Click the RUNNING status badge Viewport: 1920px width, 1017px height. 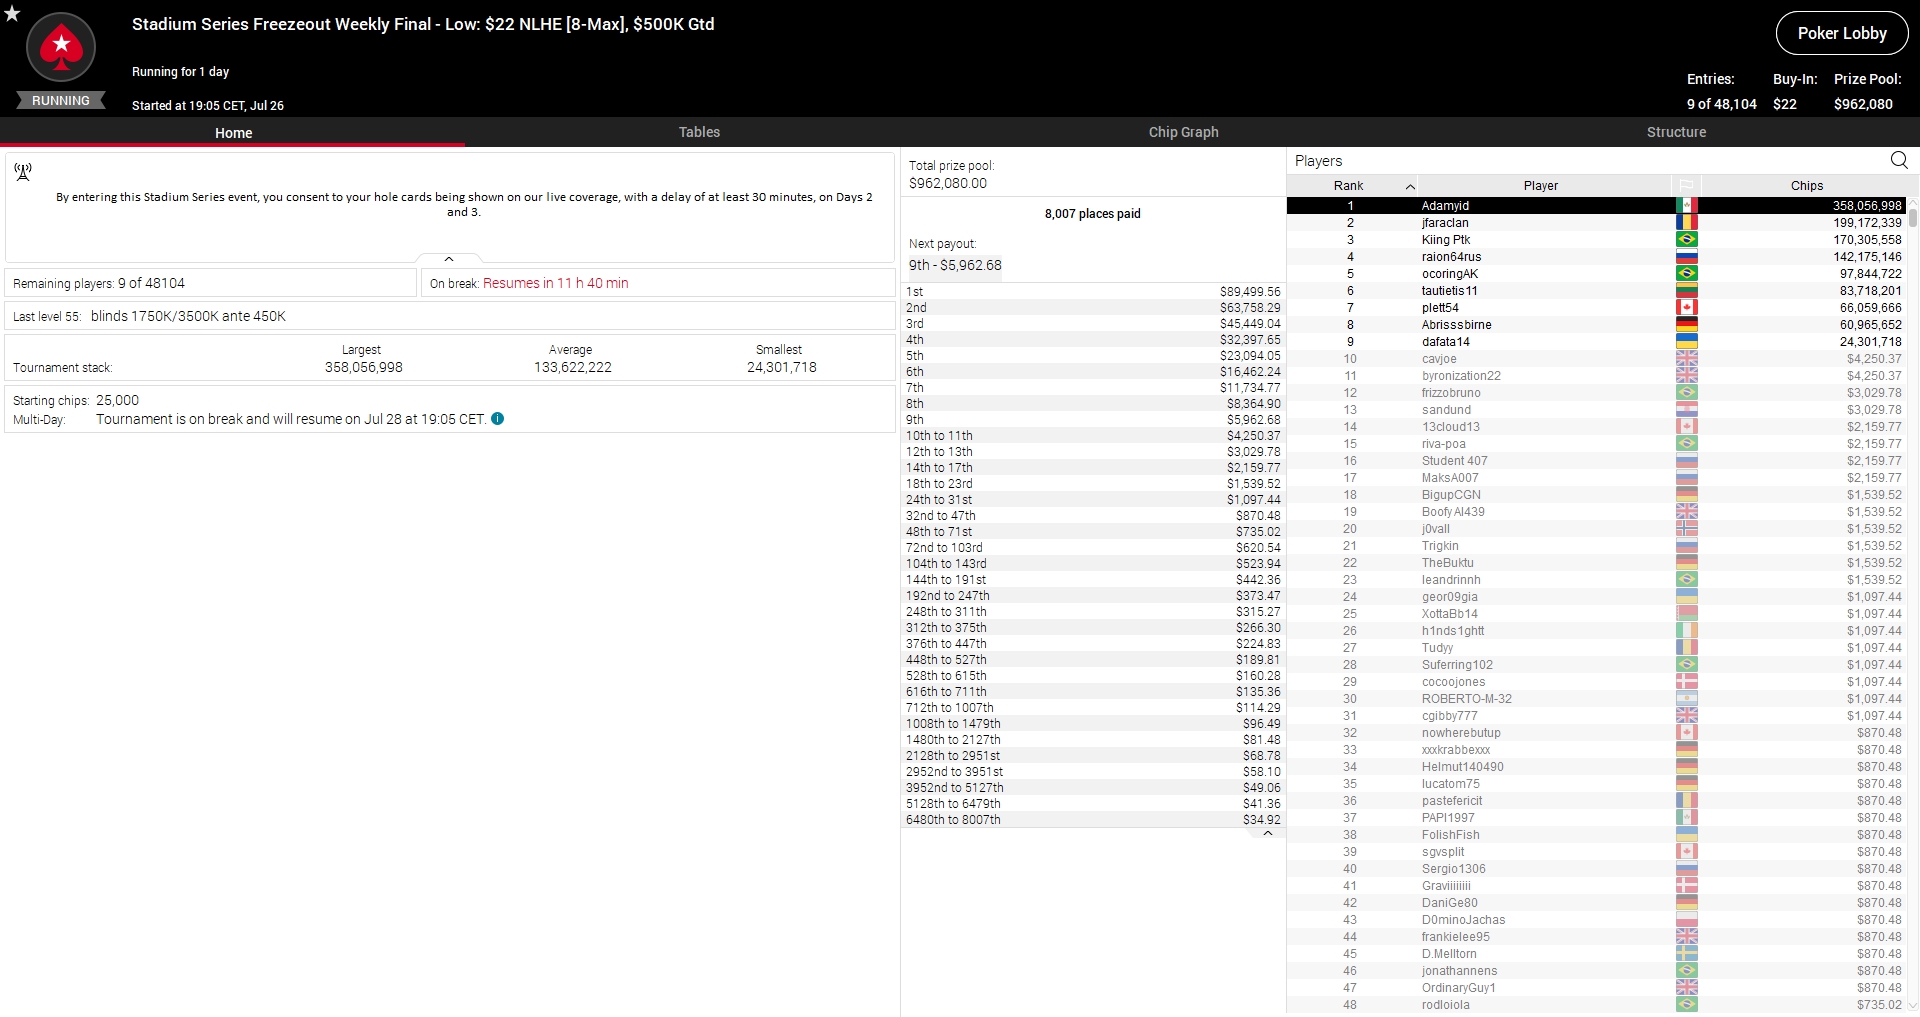click(x=60, y=101)
